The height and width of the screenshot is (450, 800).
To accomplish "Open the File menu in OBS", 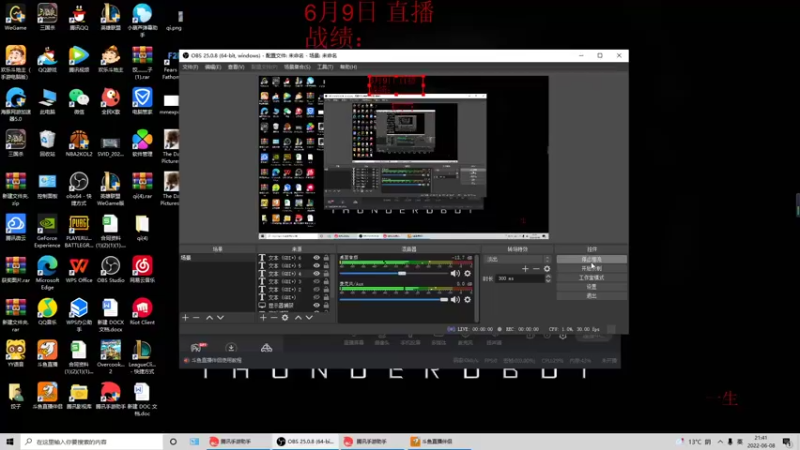I will 190,67.
